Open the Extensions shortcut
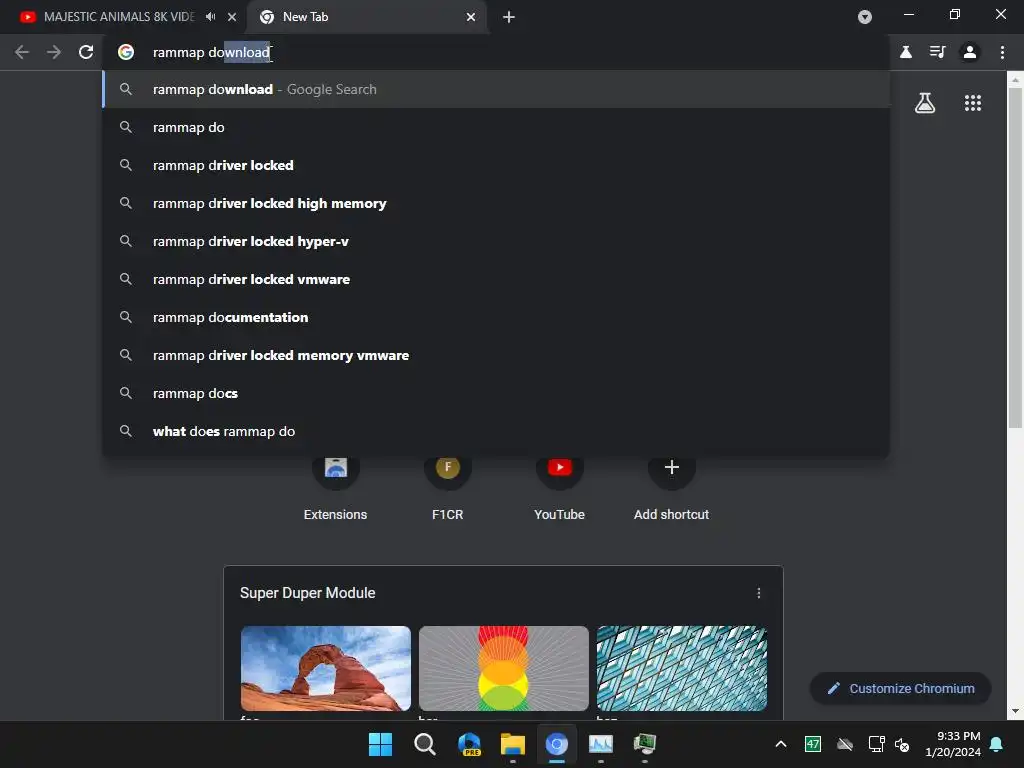 click(336, 487)
